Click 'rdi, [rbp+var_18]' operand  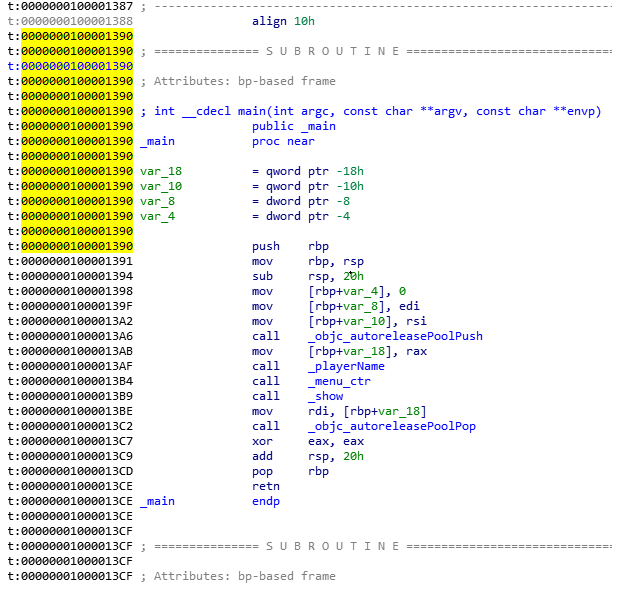pyautogui.click(x=368, y=411)
